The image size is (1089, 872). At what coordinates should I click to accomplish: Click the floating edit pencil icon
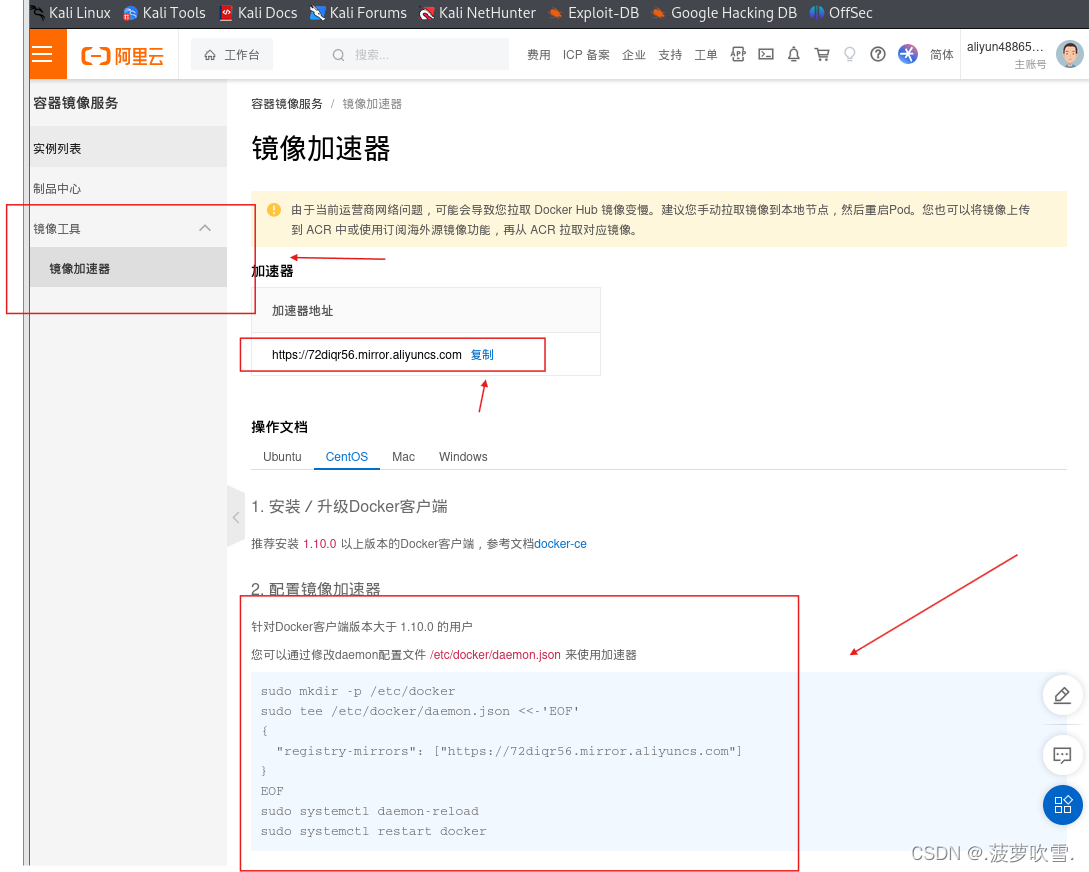pyautogui.click(x=1062, y=695)
